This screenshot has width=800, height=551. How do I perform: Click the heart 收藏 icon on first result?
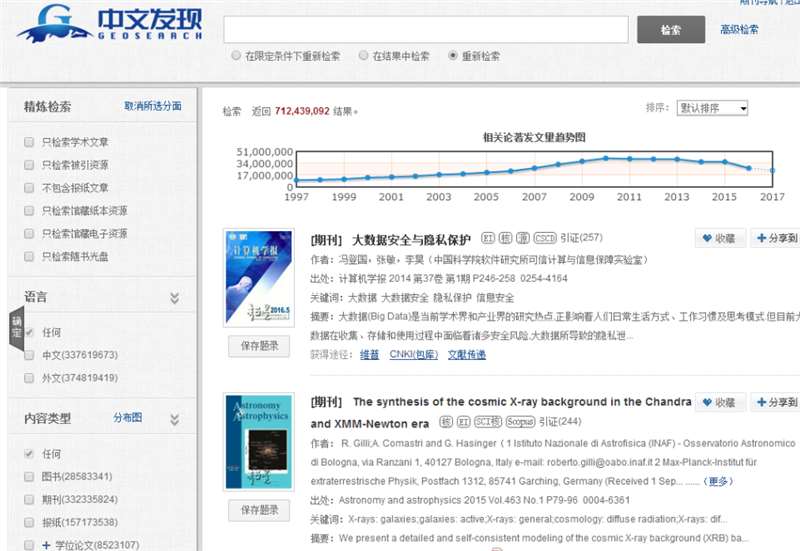(x=706, y=238)
